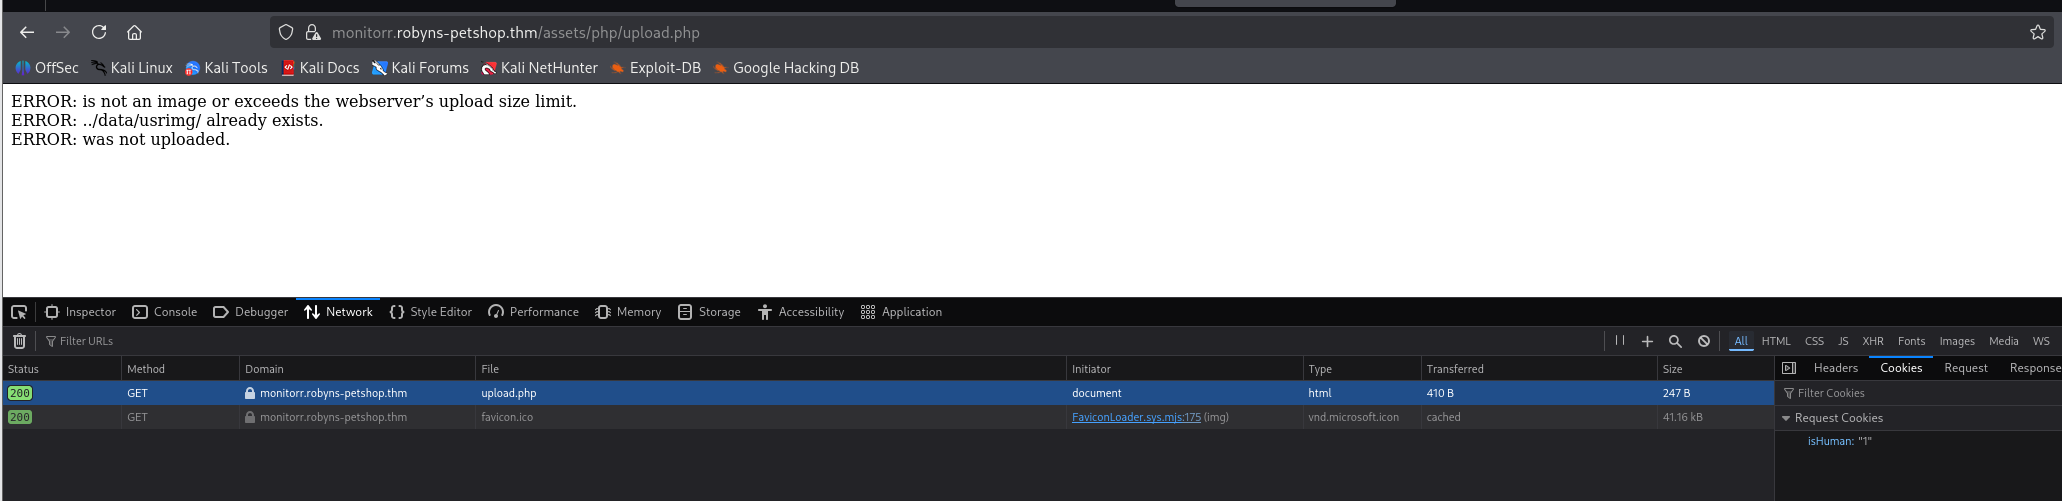Bookmark this page with star icon
The image size is (2062, 501).
click(x=2037, y=32)
